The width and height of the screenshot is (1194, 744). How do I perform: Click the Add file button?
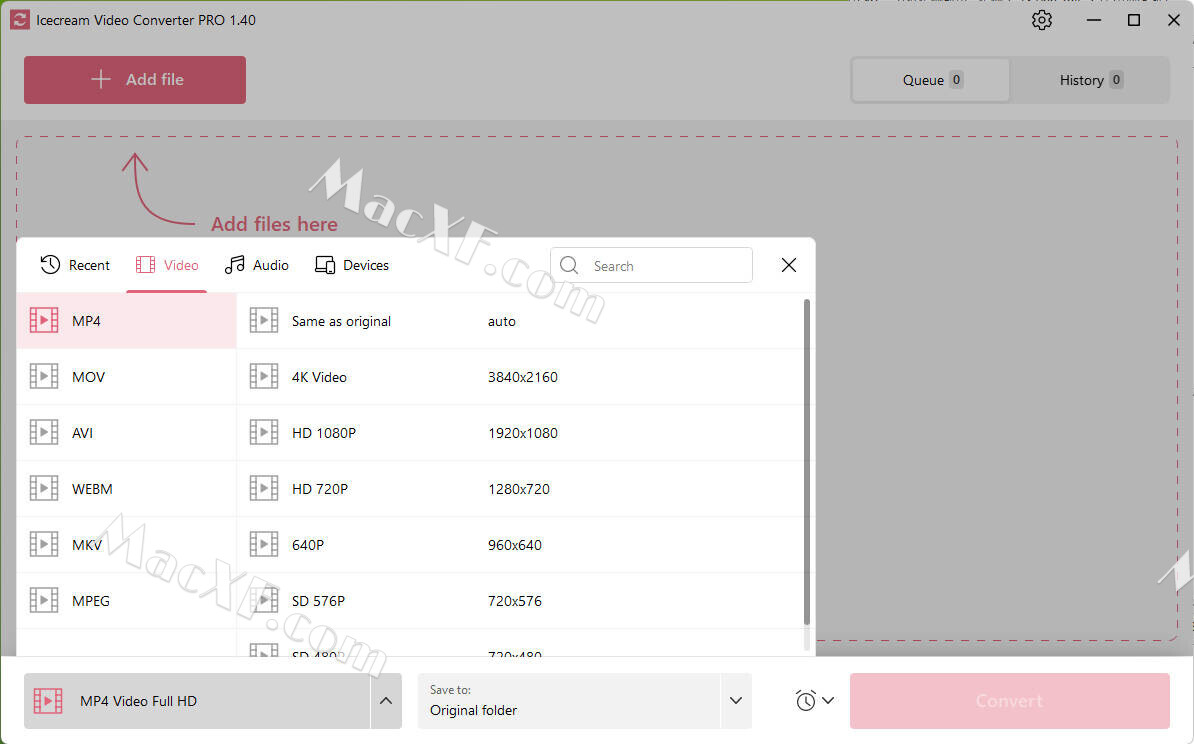[135, 79]
